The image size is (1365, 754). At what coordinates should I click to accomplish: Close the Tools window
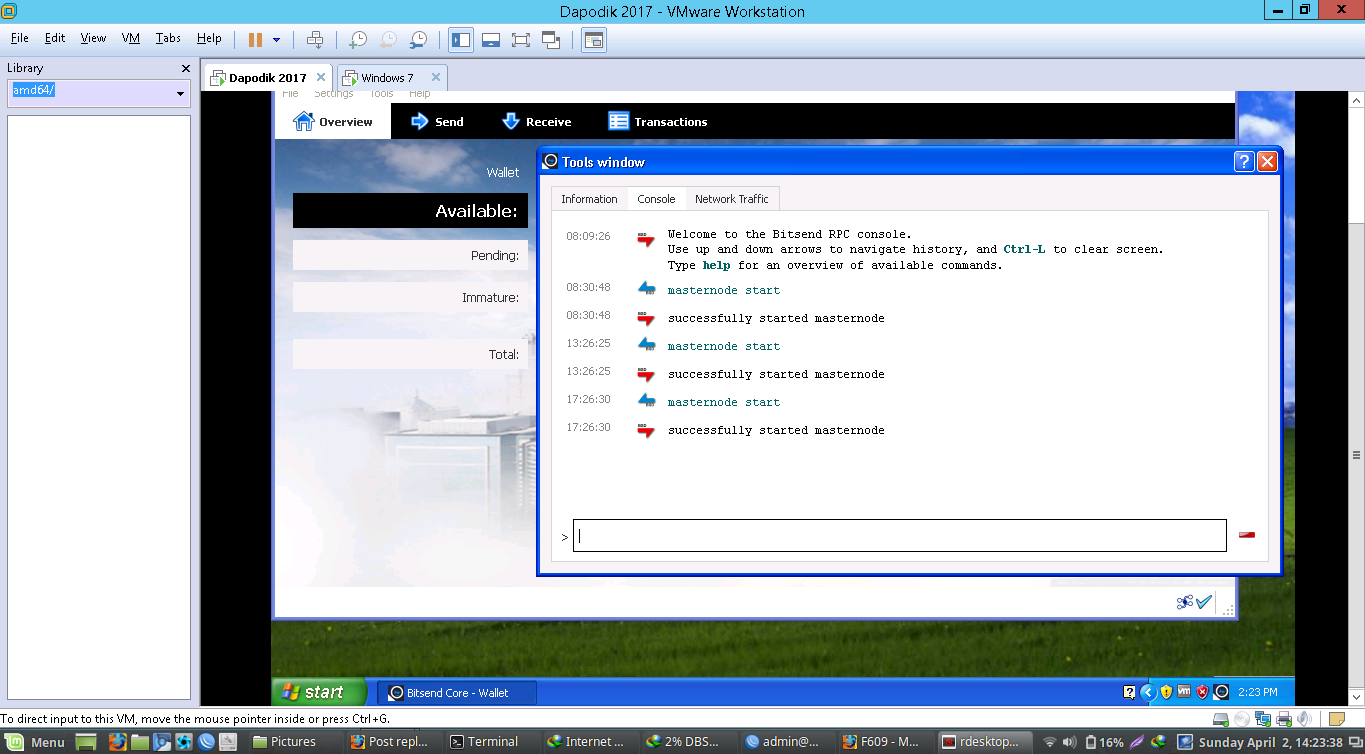coord(1267,162)
